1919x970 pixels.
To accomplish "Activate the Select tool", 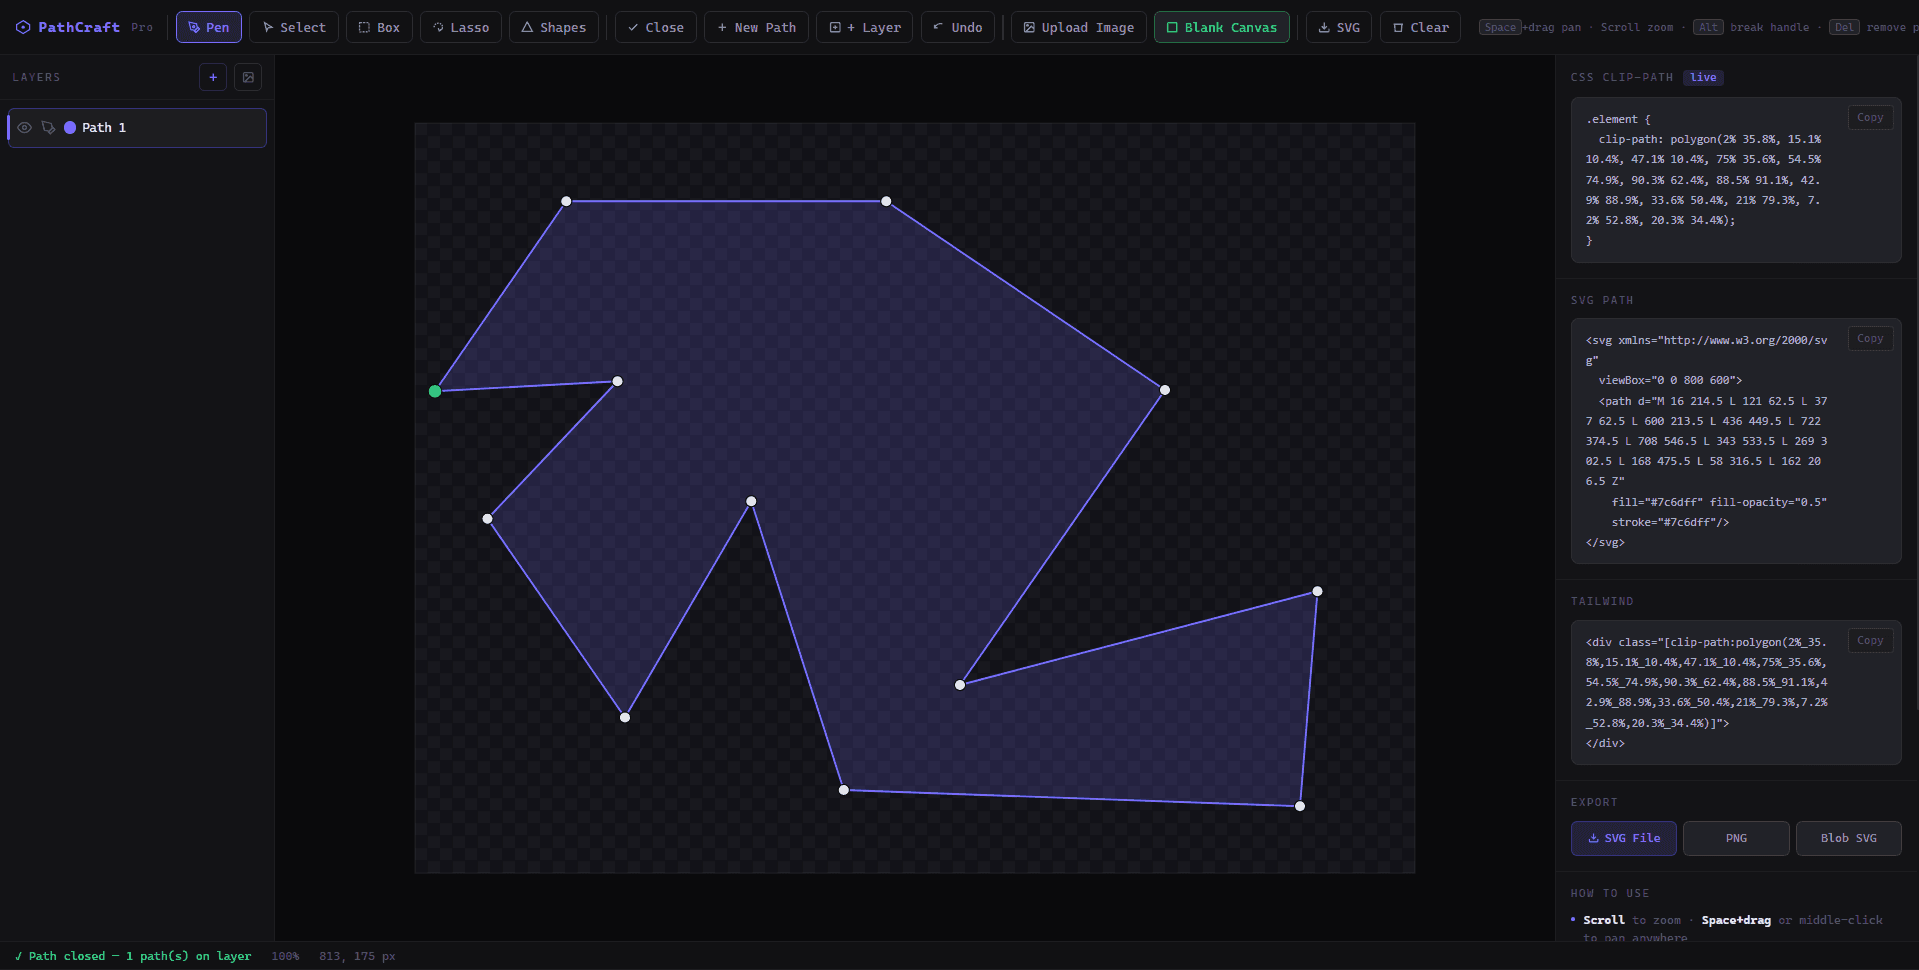I will [x=294, y=27].
